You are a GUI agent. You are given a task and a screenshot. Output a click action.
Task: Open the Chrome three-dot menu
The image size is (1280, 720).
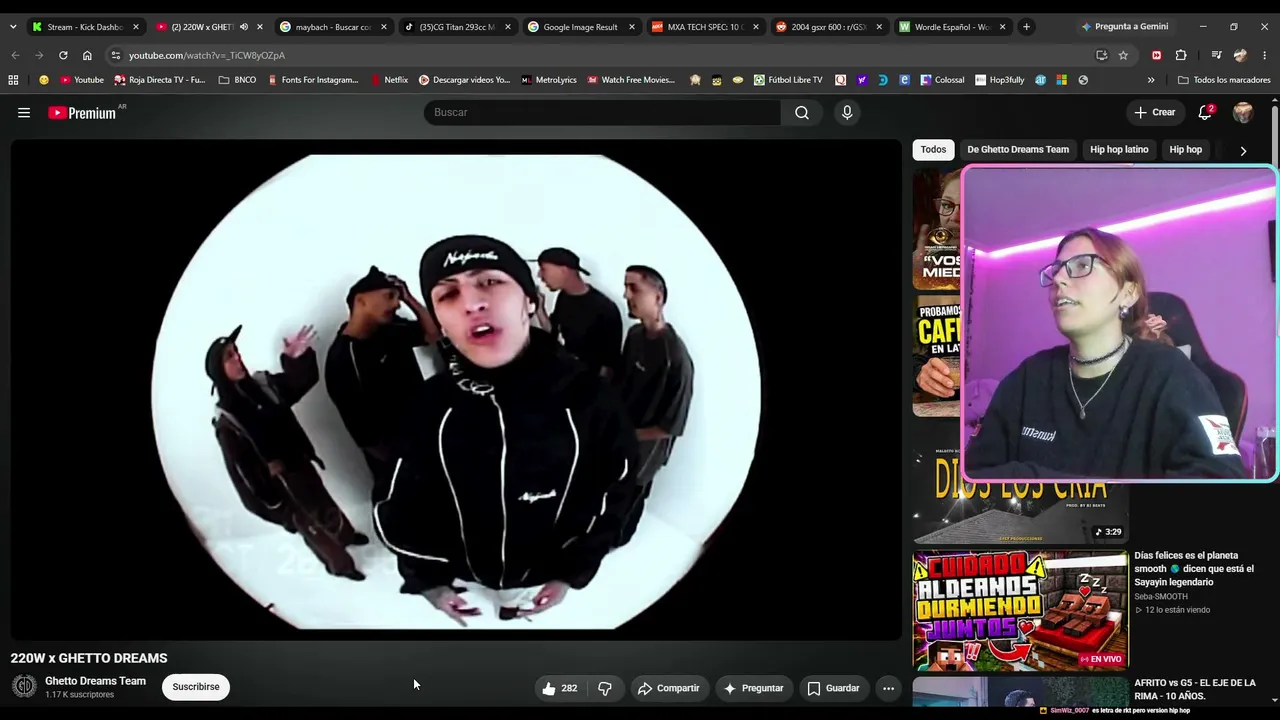click(x=1265, y=55)
